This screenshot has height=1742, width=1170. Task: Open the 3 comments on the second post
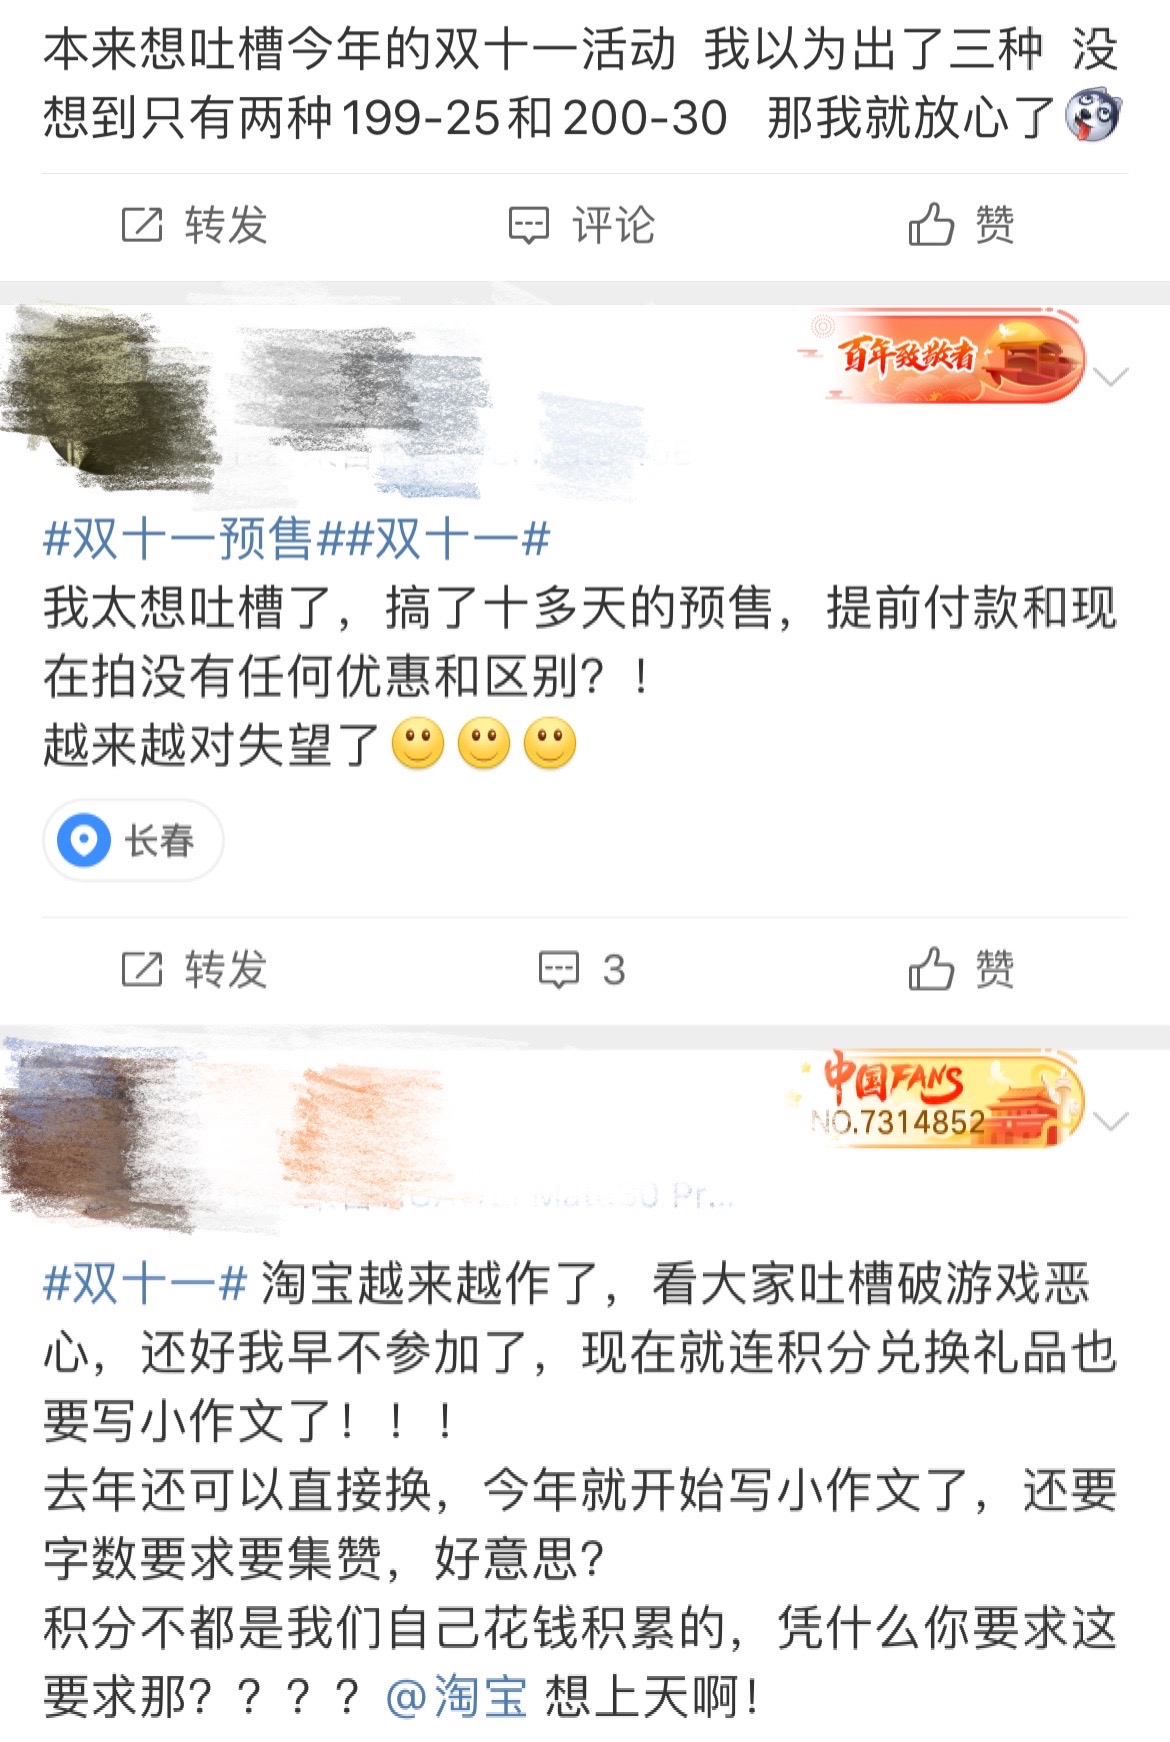582,969
